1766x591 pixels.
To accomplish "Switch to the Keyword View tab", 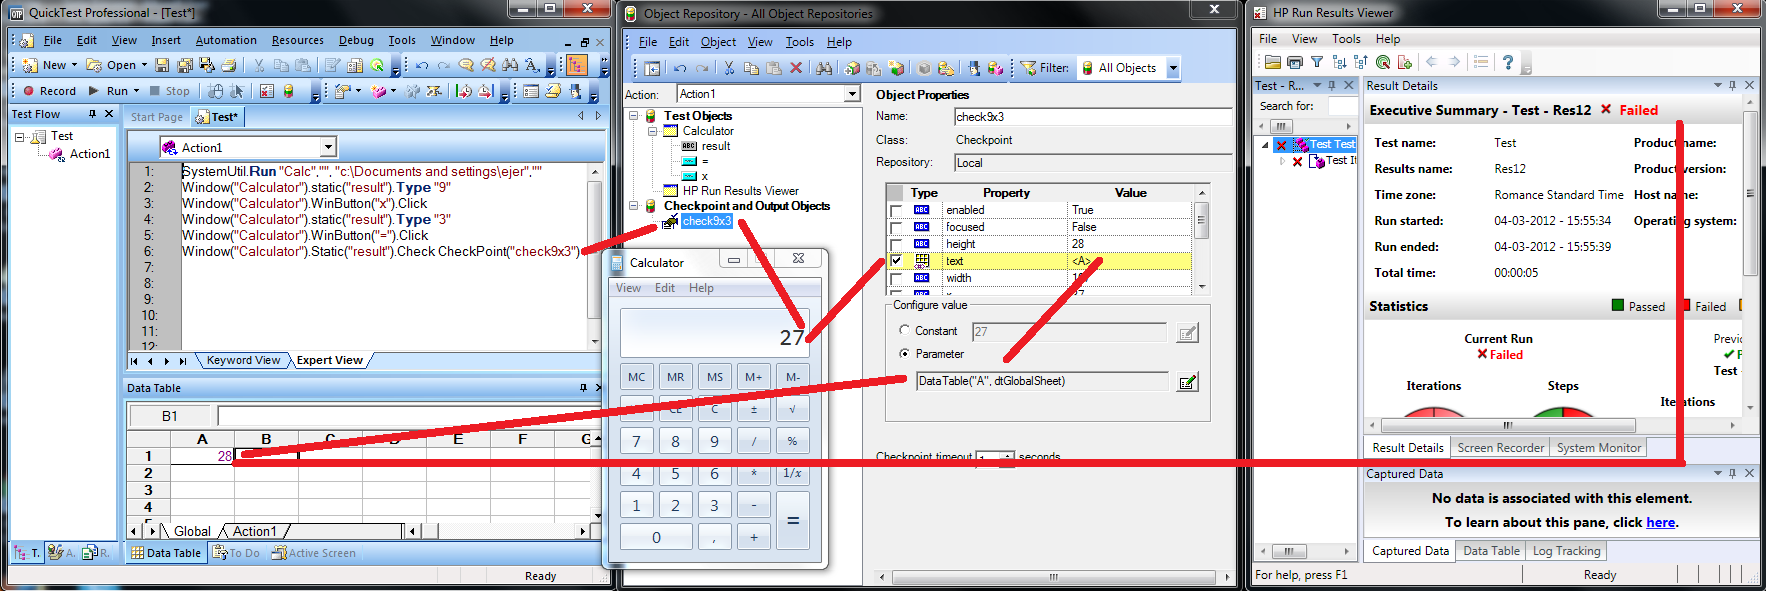I will click(243, 360).
